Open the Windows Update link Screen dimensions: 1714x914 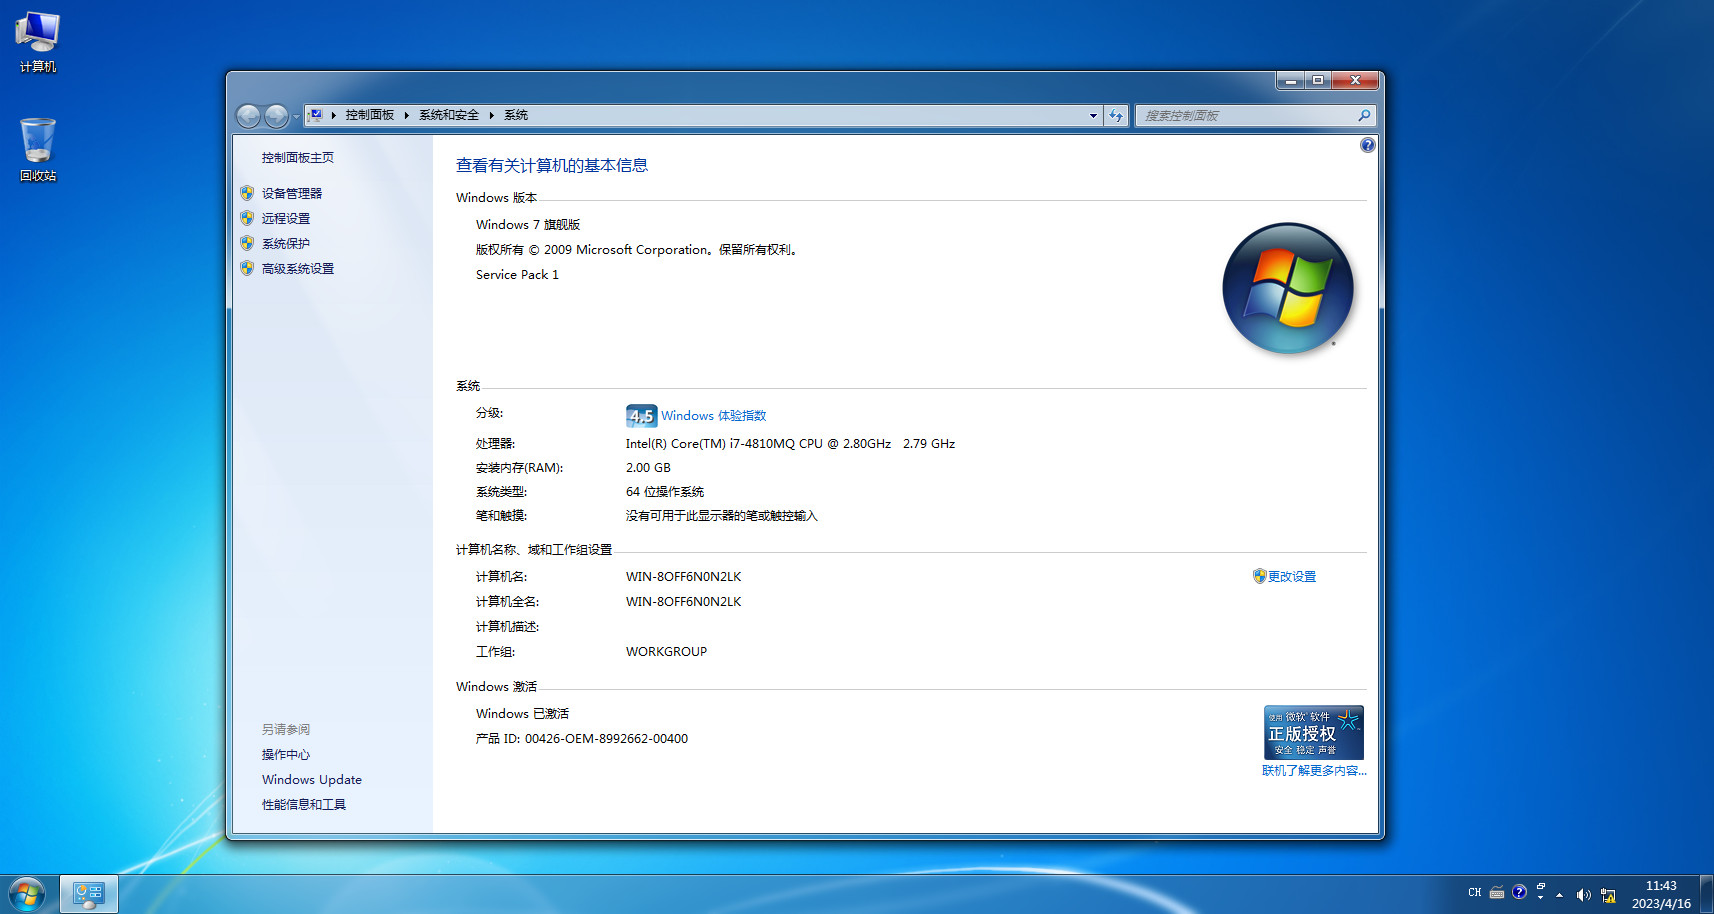click(x=311, y=780)
